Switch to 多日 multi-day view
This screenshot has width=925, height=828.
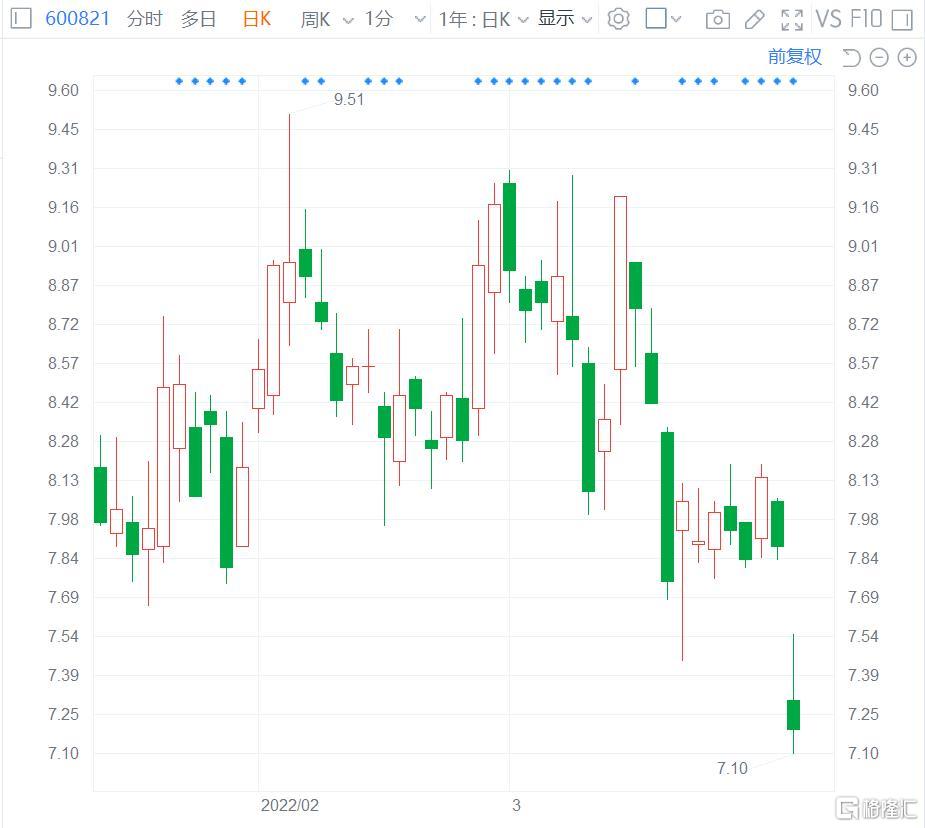pyautogui.click(x=198, y=19)
